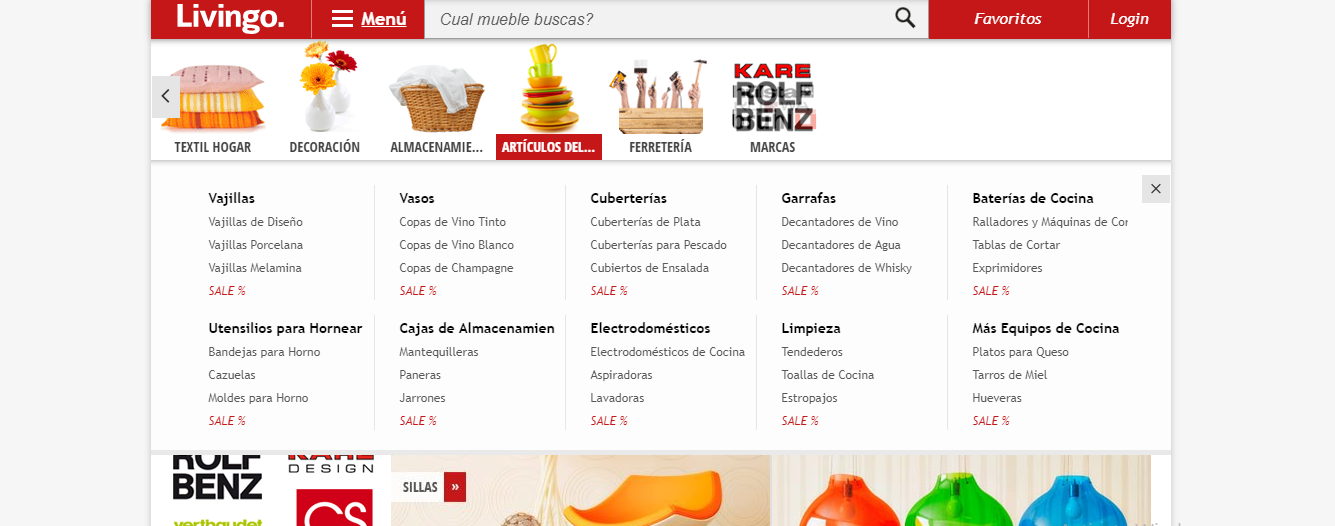The image size is (1335, 526).
Task: Open Vajillas Porcelana link
Action: 256,245
